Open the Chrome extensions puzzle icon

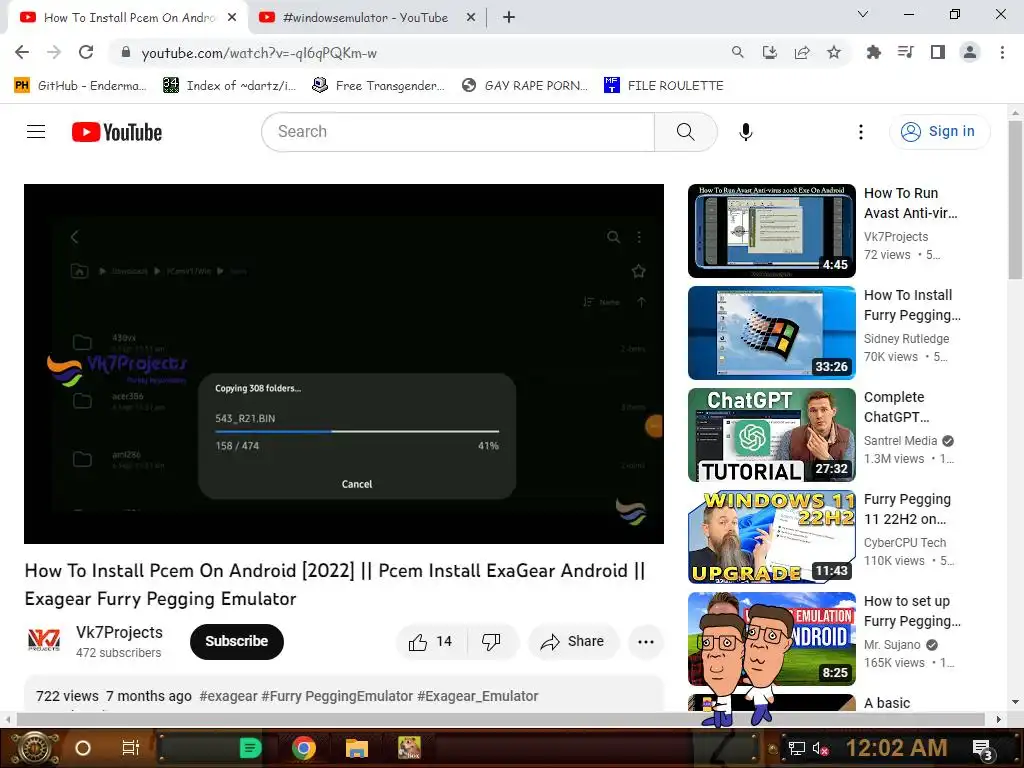(873, 52)
